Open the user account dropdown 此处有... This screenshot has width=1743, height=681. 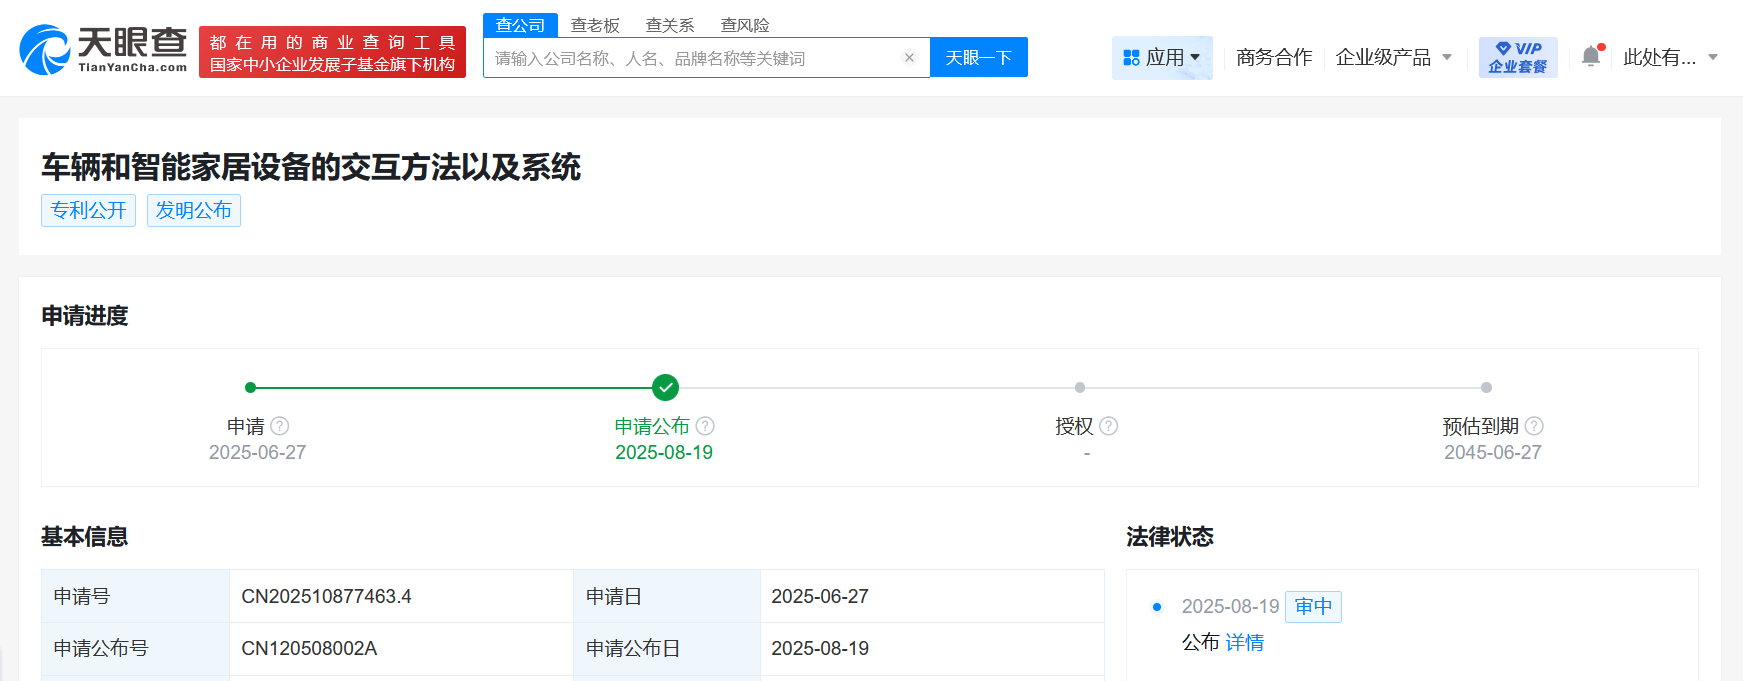click(1669, 58)
